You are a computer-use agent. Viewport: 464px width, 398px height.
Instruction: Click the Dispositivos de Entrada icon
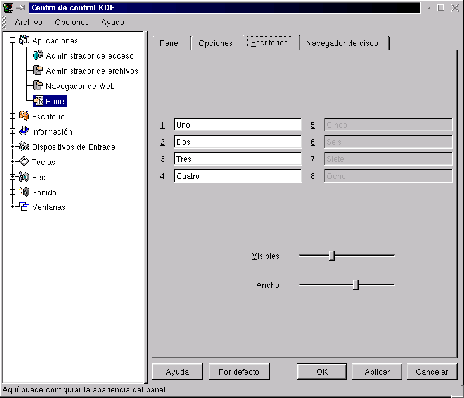coord(24,146)
